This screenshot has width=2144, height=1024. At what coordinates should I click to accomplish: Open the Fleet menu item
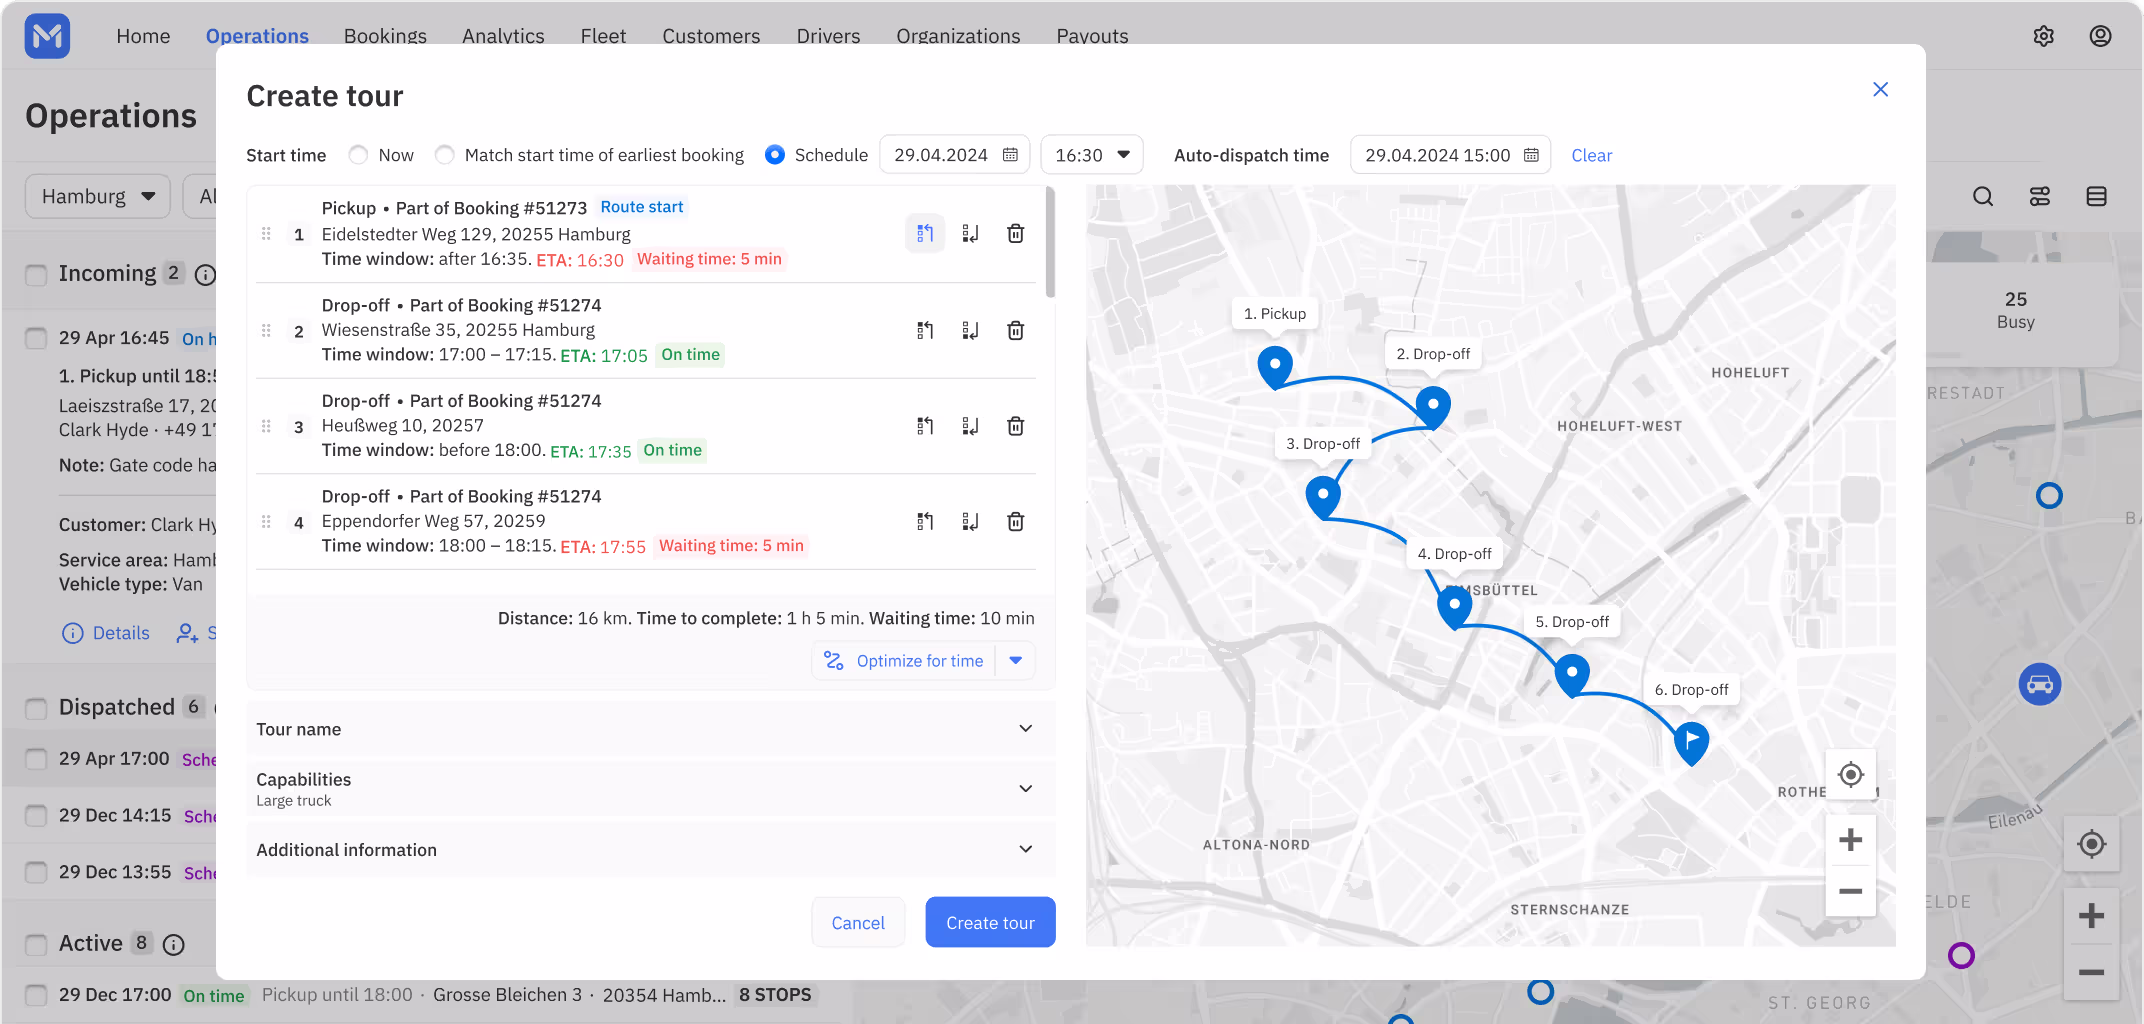[x=603, y=36]
